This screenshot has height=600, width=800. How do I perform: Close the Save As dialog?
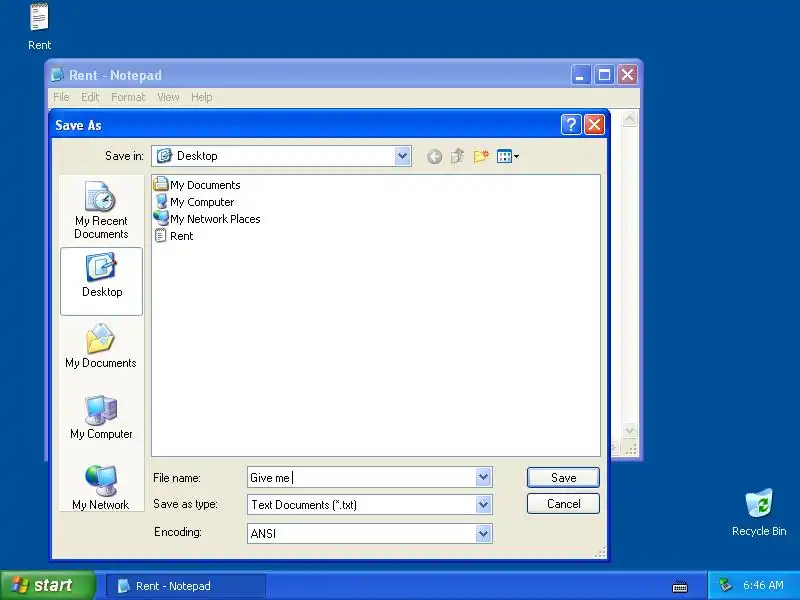[594, 124]
